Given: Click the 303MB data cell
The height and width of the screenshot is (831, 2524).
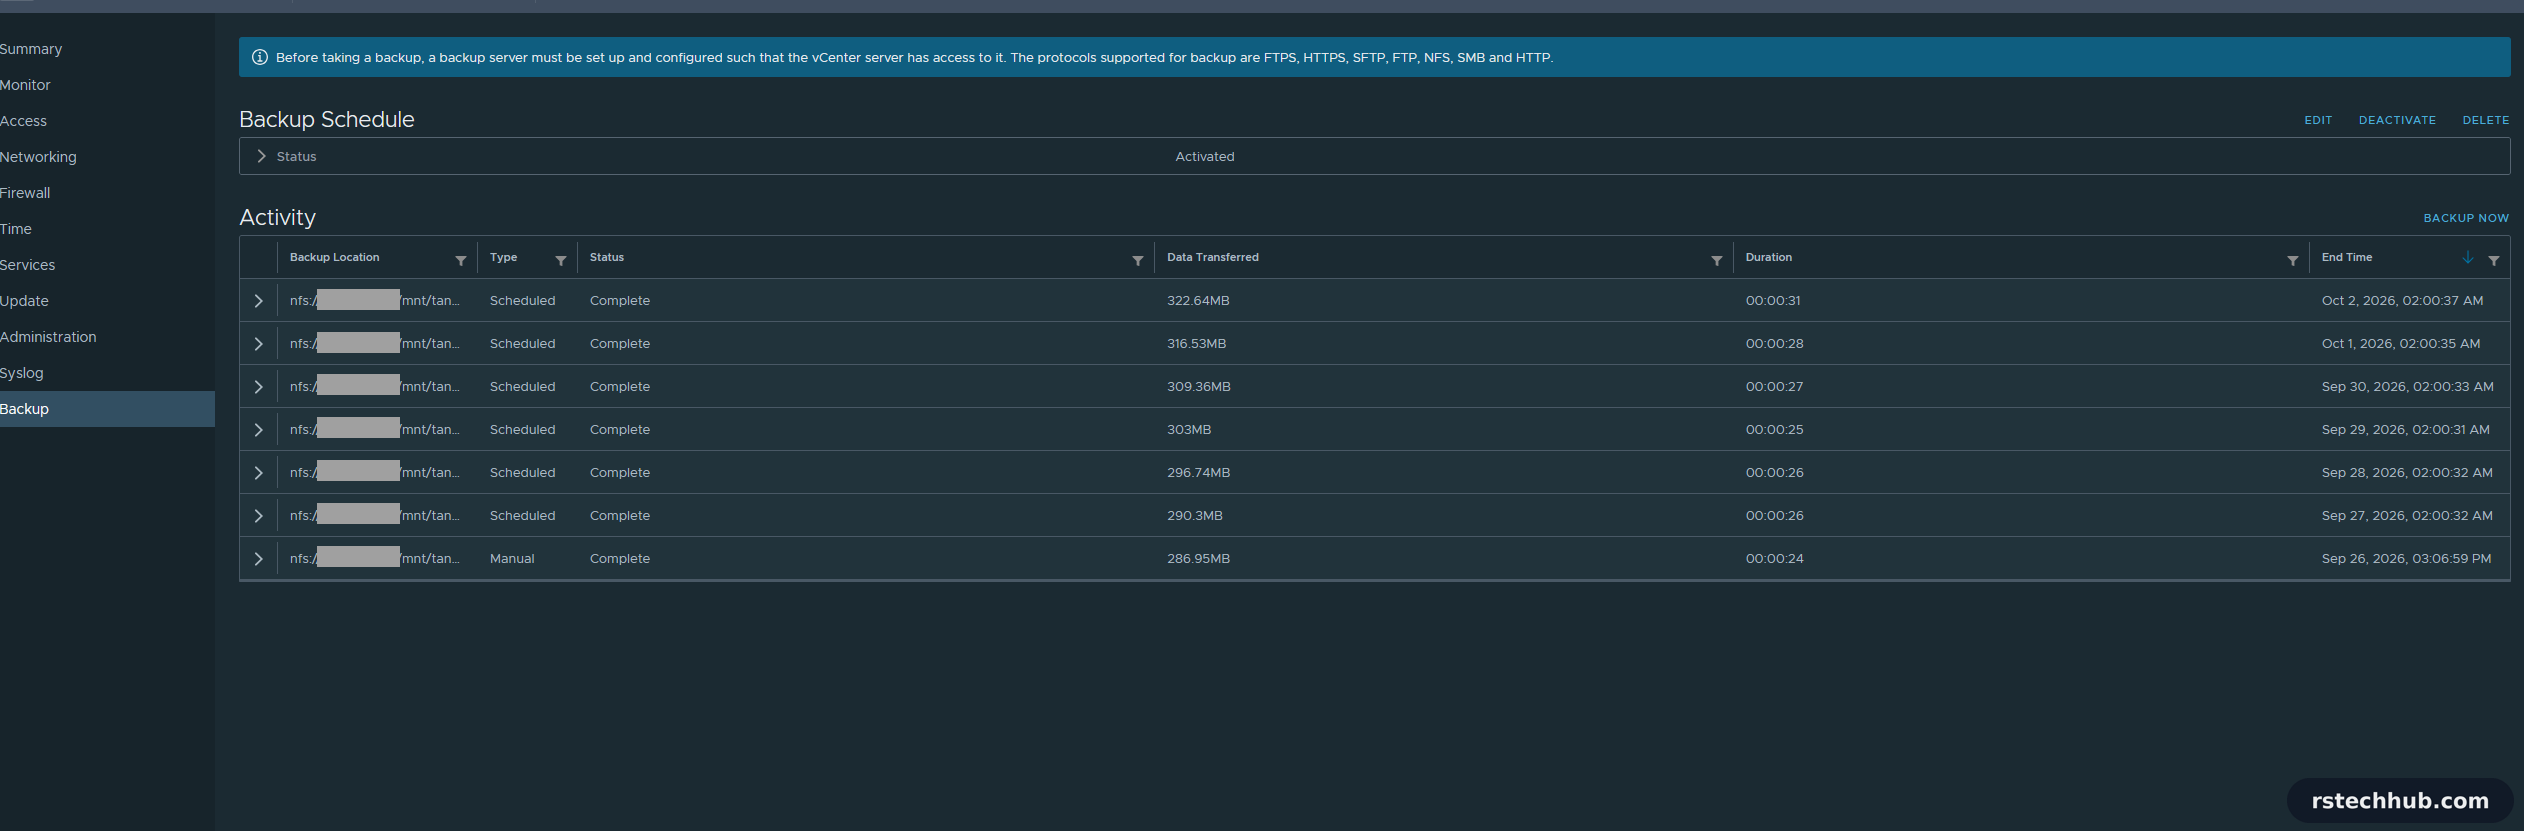Looking at the screenshot, I should pyautogui.click(x=1189, y=430).
